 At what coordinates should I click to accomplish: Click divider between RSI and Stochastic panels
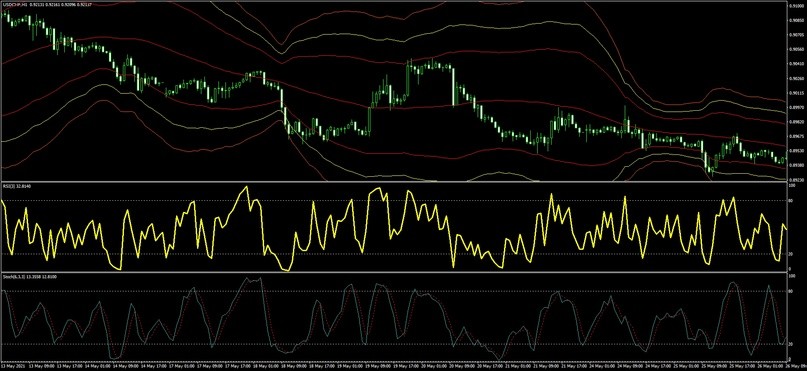[x=394, y=272]
